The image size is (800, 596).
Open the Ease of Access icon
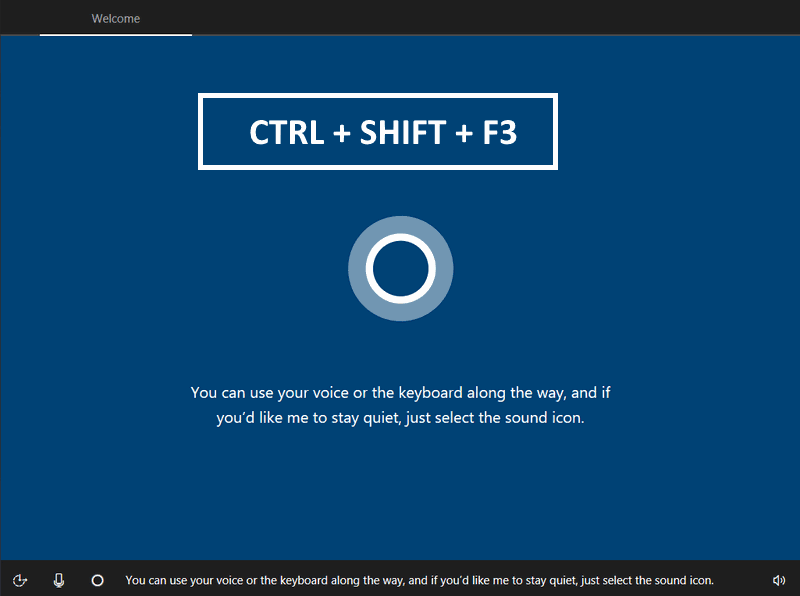pos(20,580)
